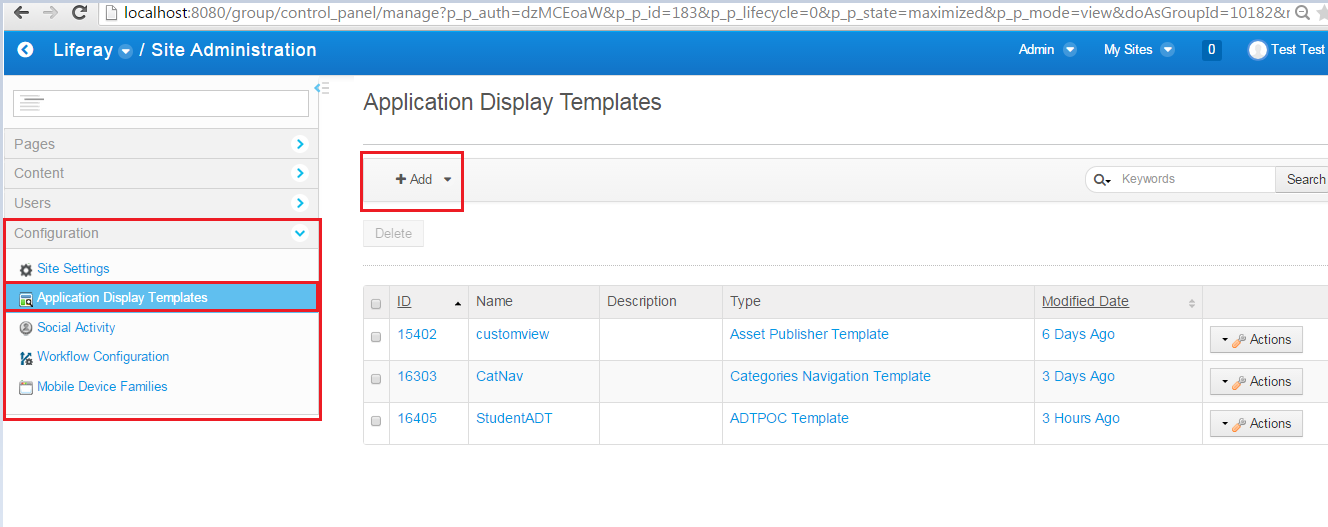Screen dimensions: 1328x527
Task: Click the Description column header
Action: coord(642,302)
